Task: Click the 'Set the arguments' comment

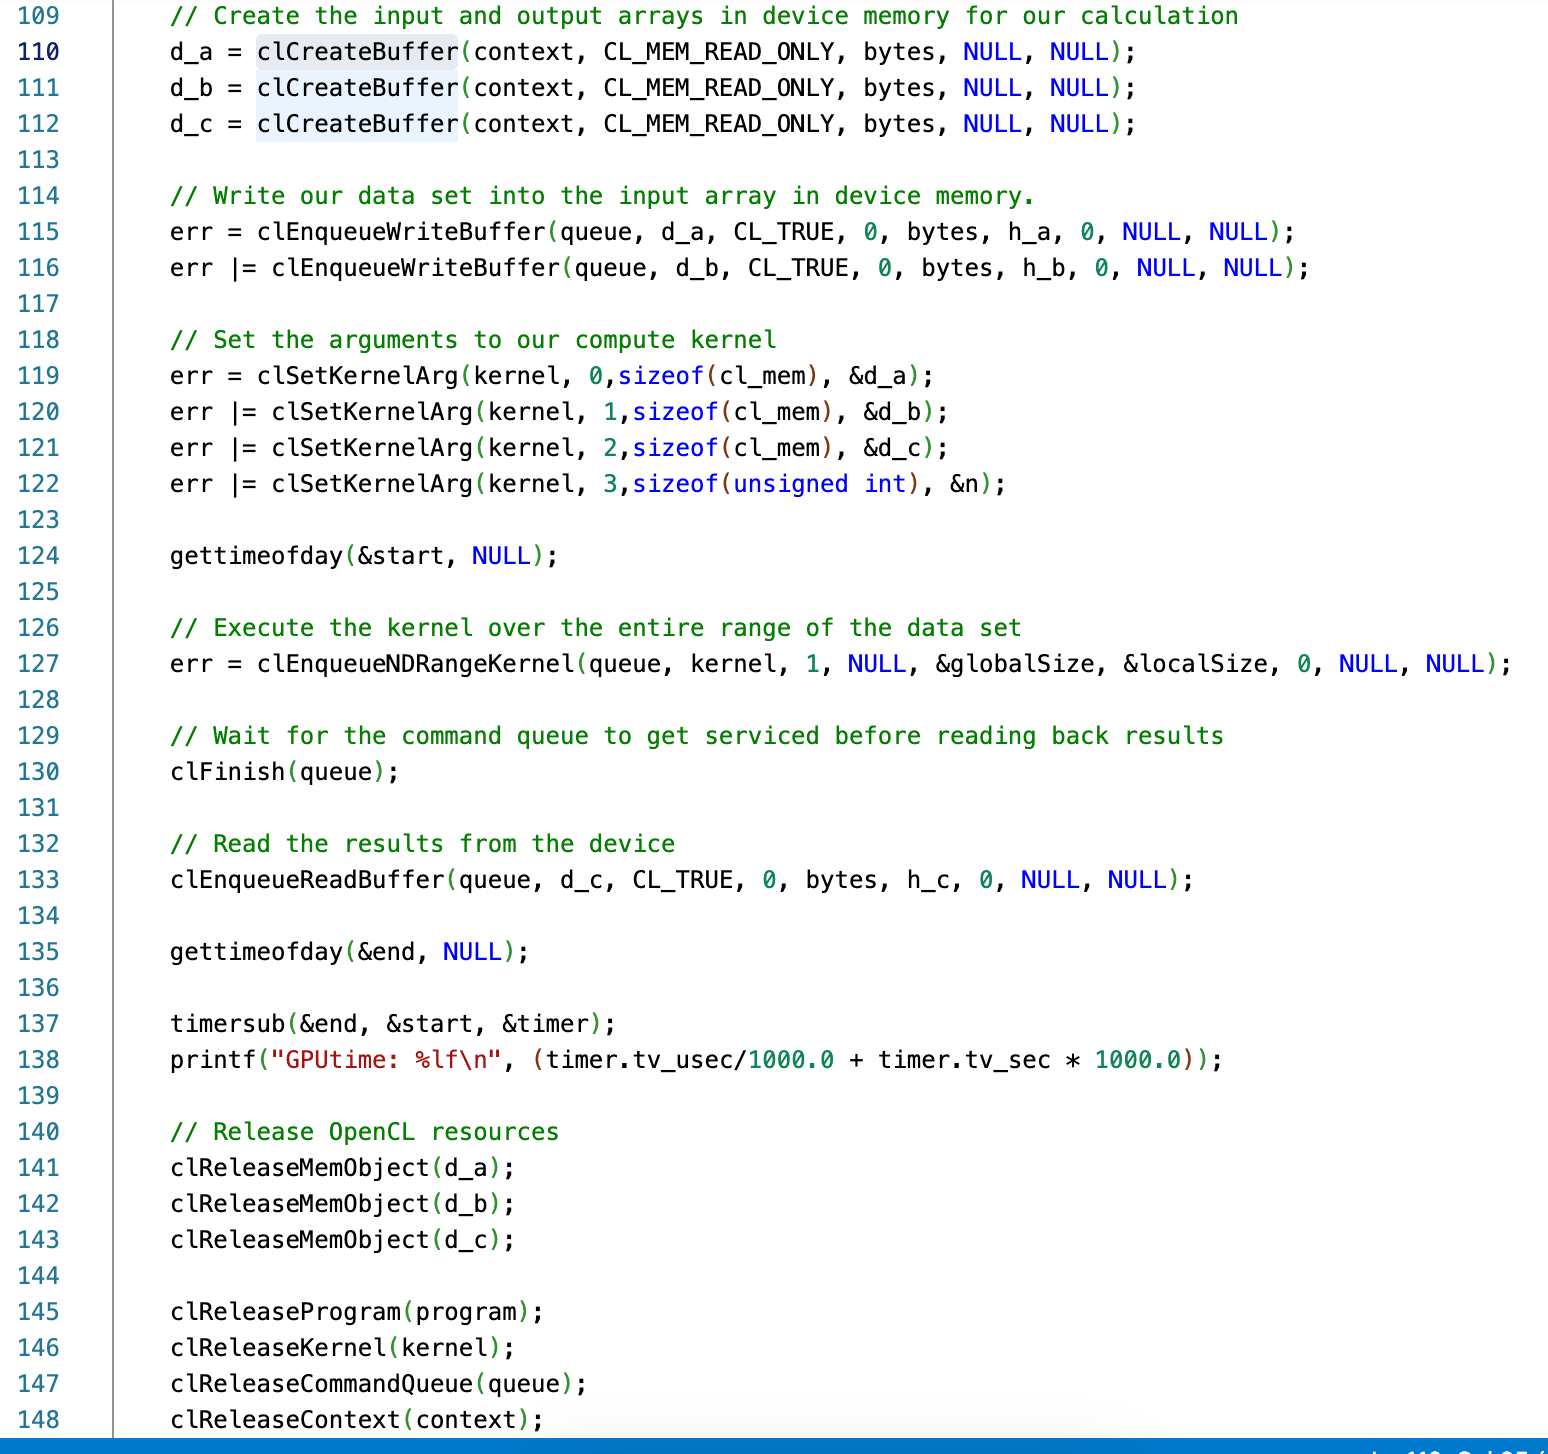Action: tap(473, 340)
